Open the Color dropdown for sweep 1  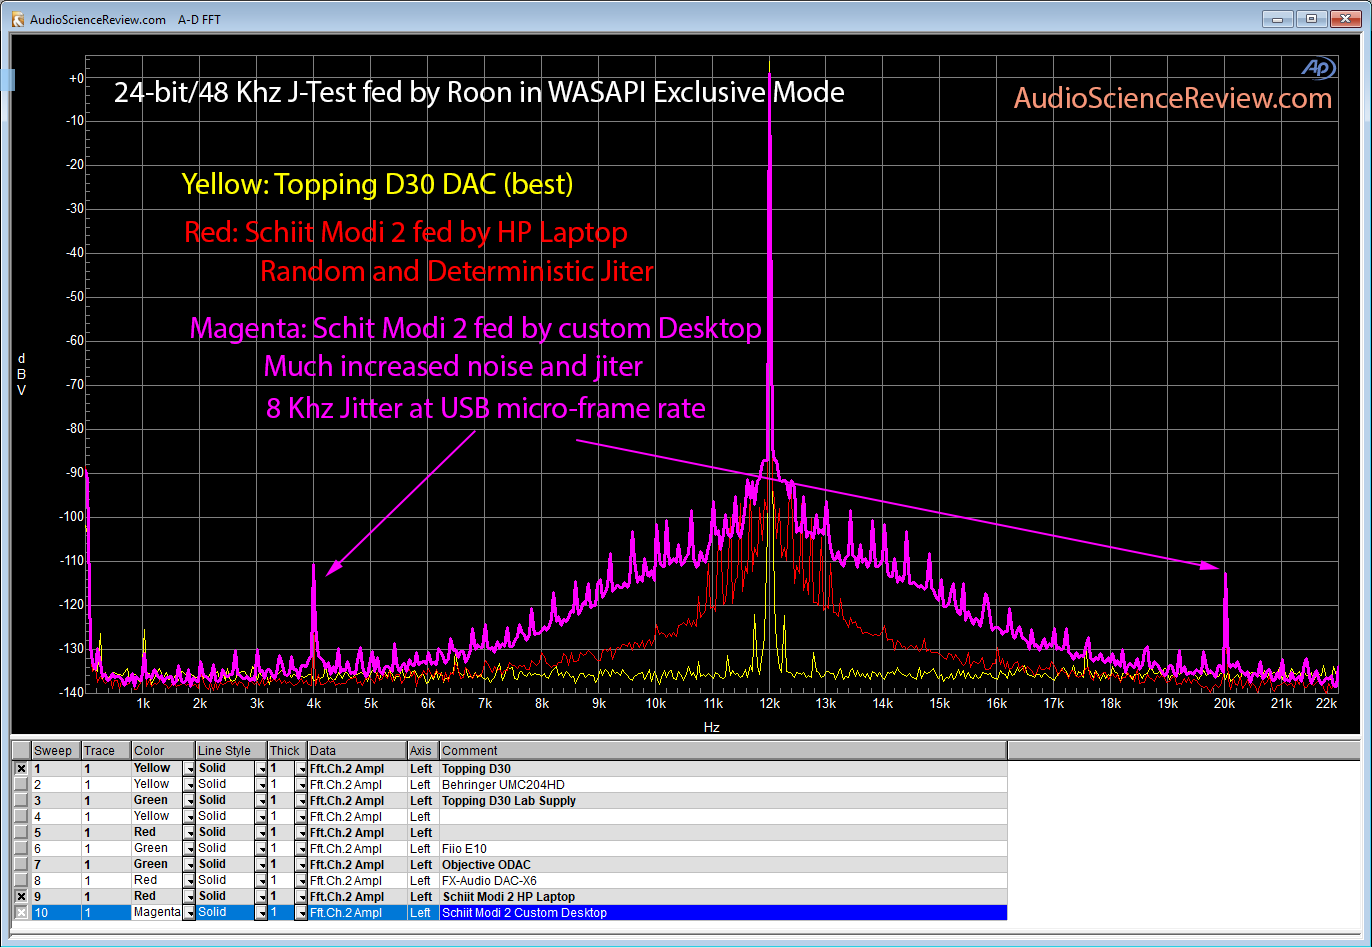coord(188,768)
